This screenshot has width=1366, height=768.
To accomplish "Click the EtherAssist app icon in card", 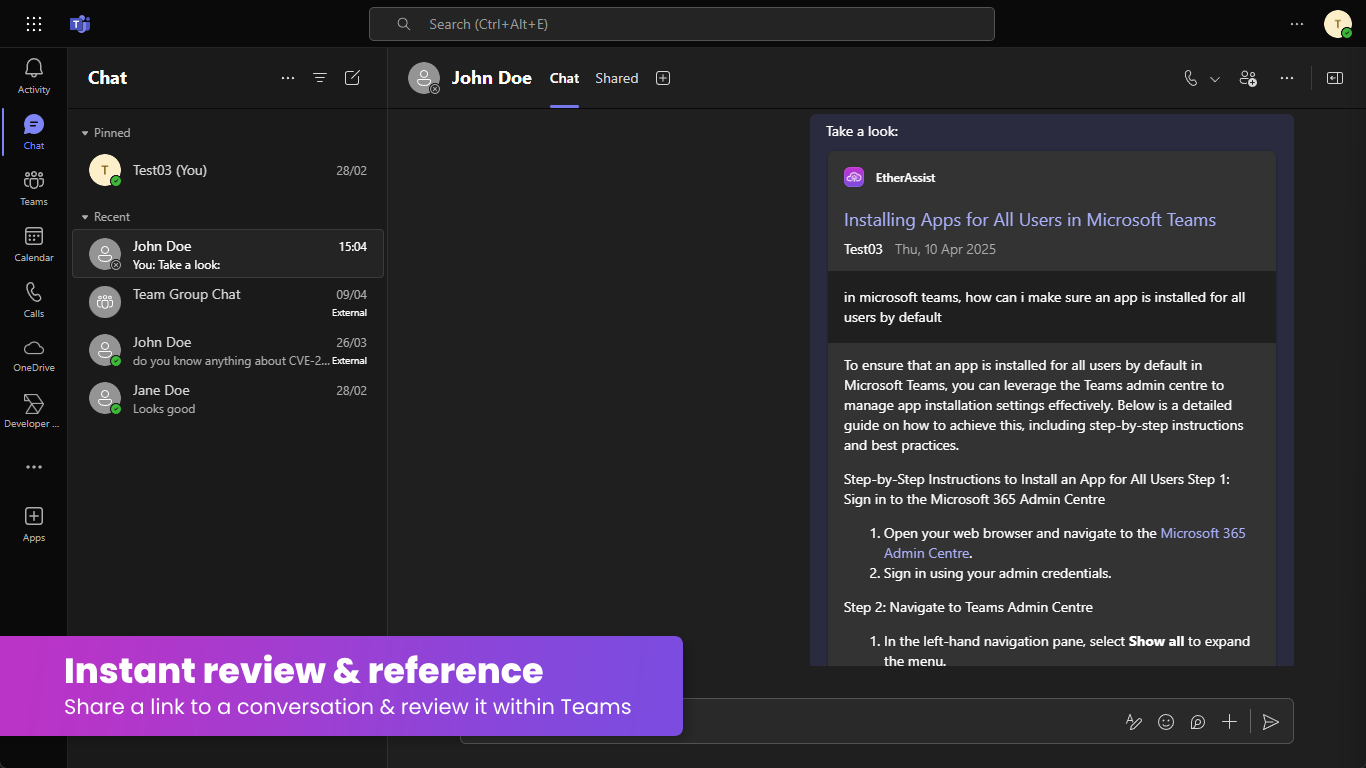I will click(x=854, y=177).
